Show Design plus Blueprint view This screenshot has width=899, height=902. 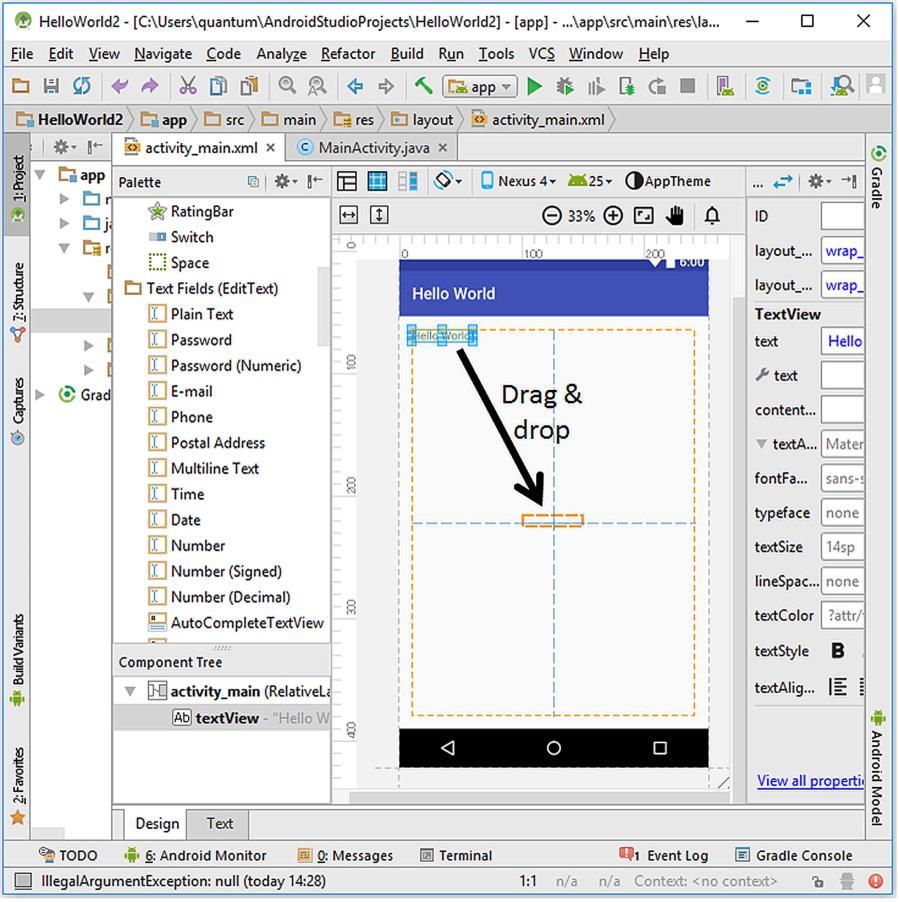tap(409, 182)
